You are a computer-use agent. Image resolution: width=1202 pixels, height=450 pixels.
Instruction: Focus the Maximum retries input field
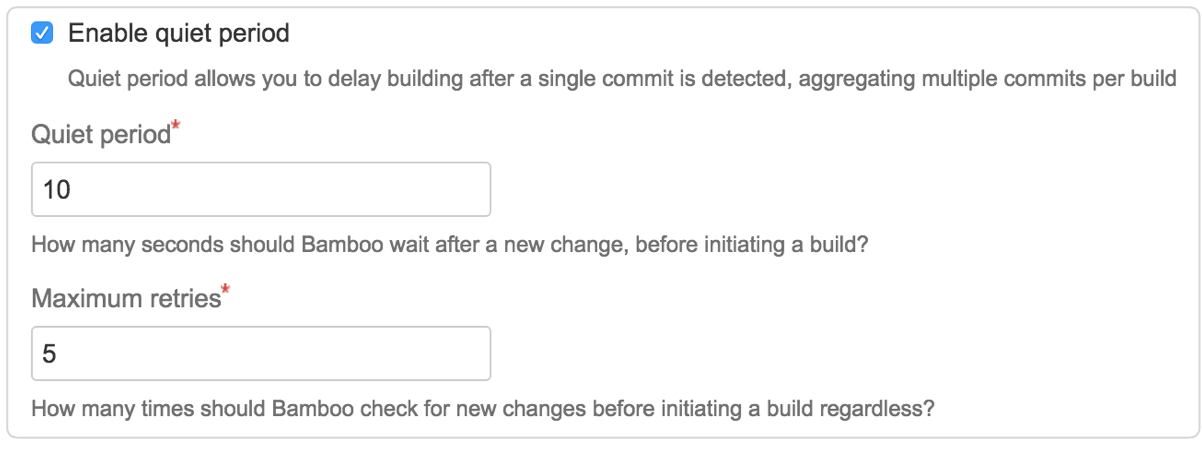click(x=260, y=353)
